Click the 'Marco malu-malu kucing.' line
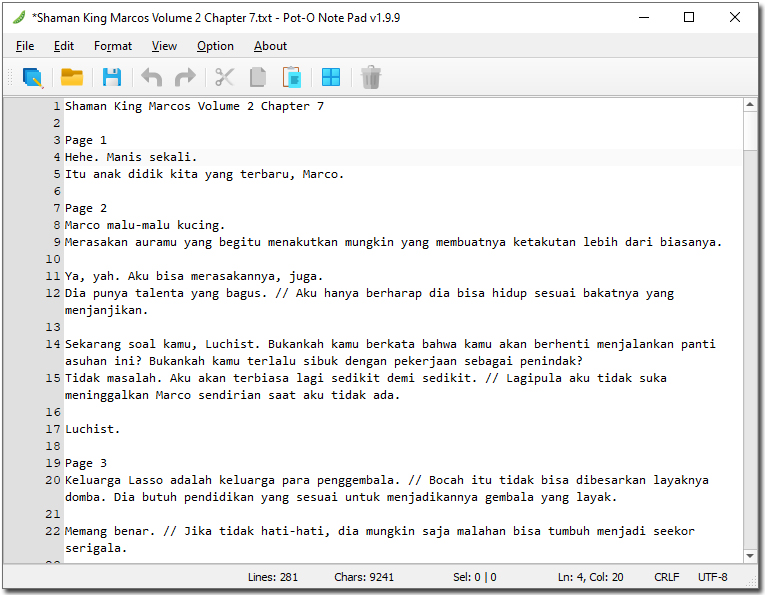The image size is (765, 595). [145, 225]
